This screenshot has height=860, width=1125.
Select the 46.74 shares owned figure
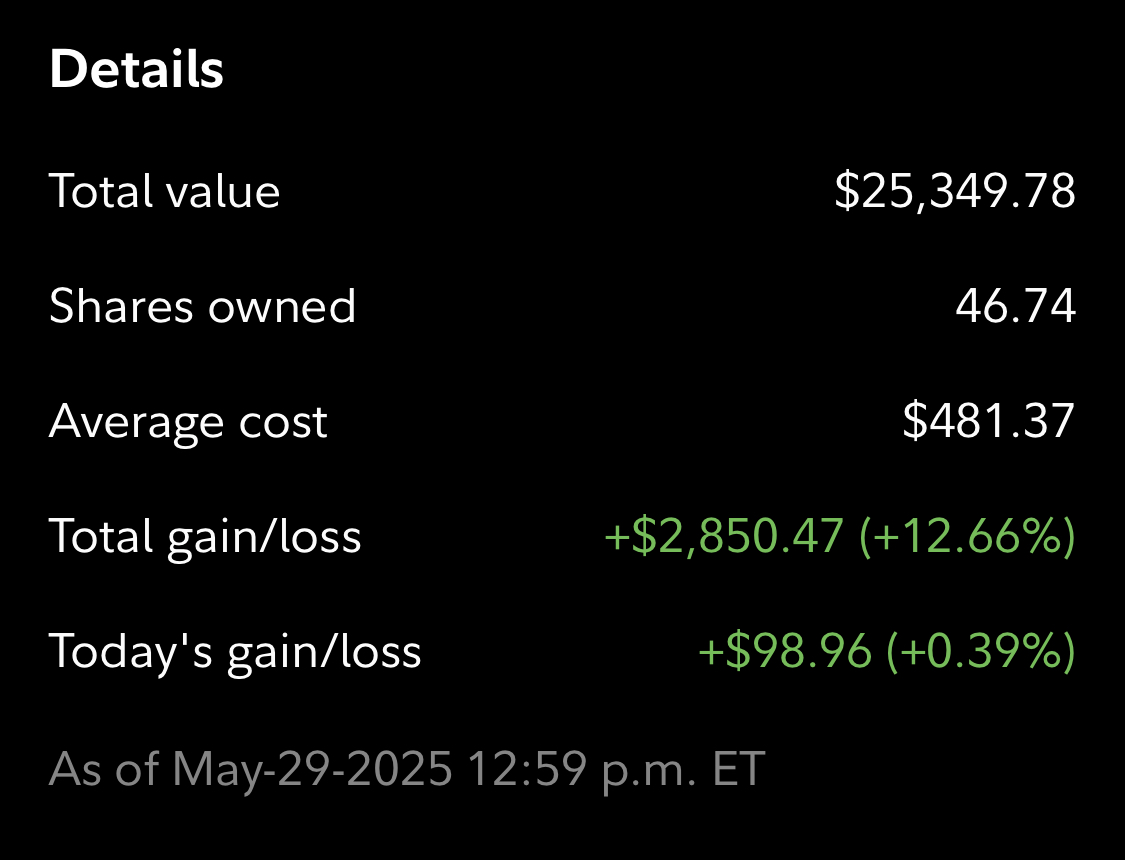[1015, 306]
